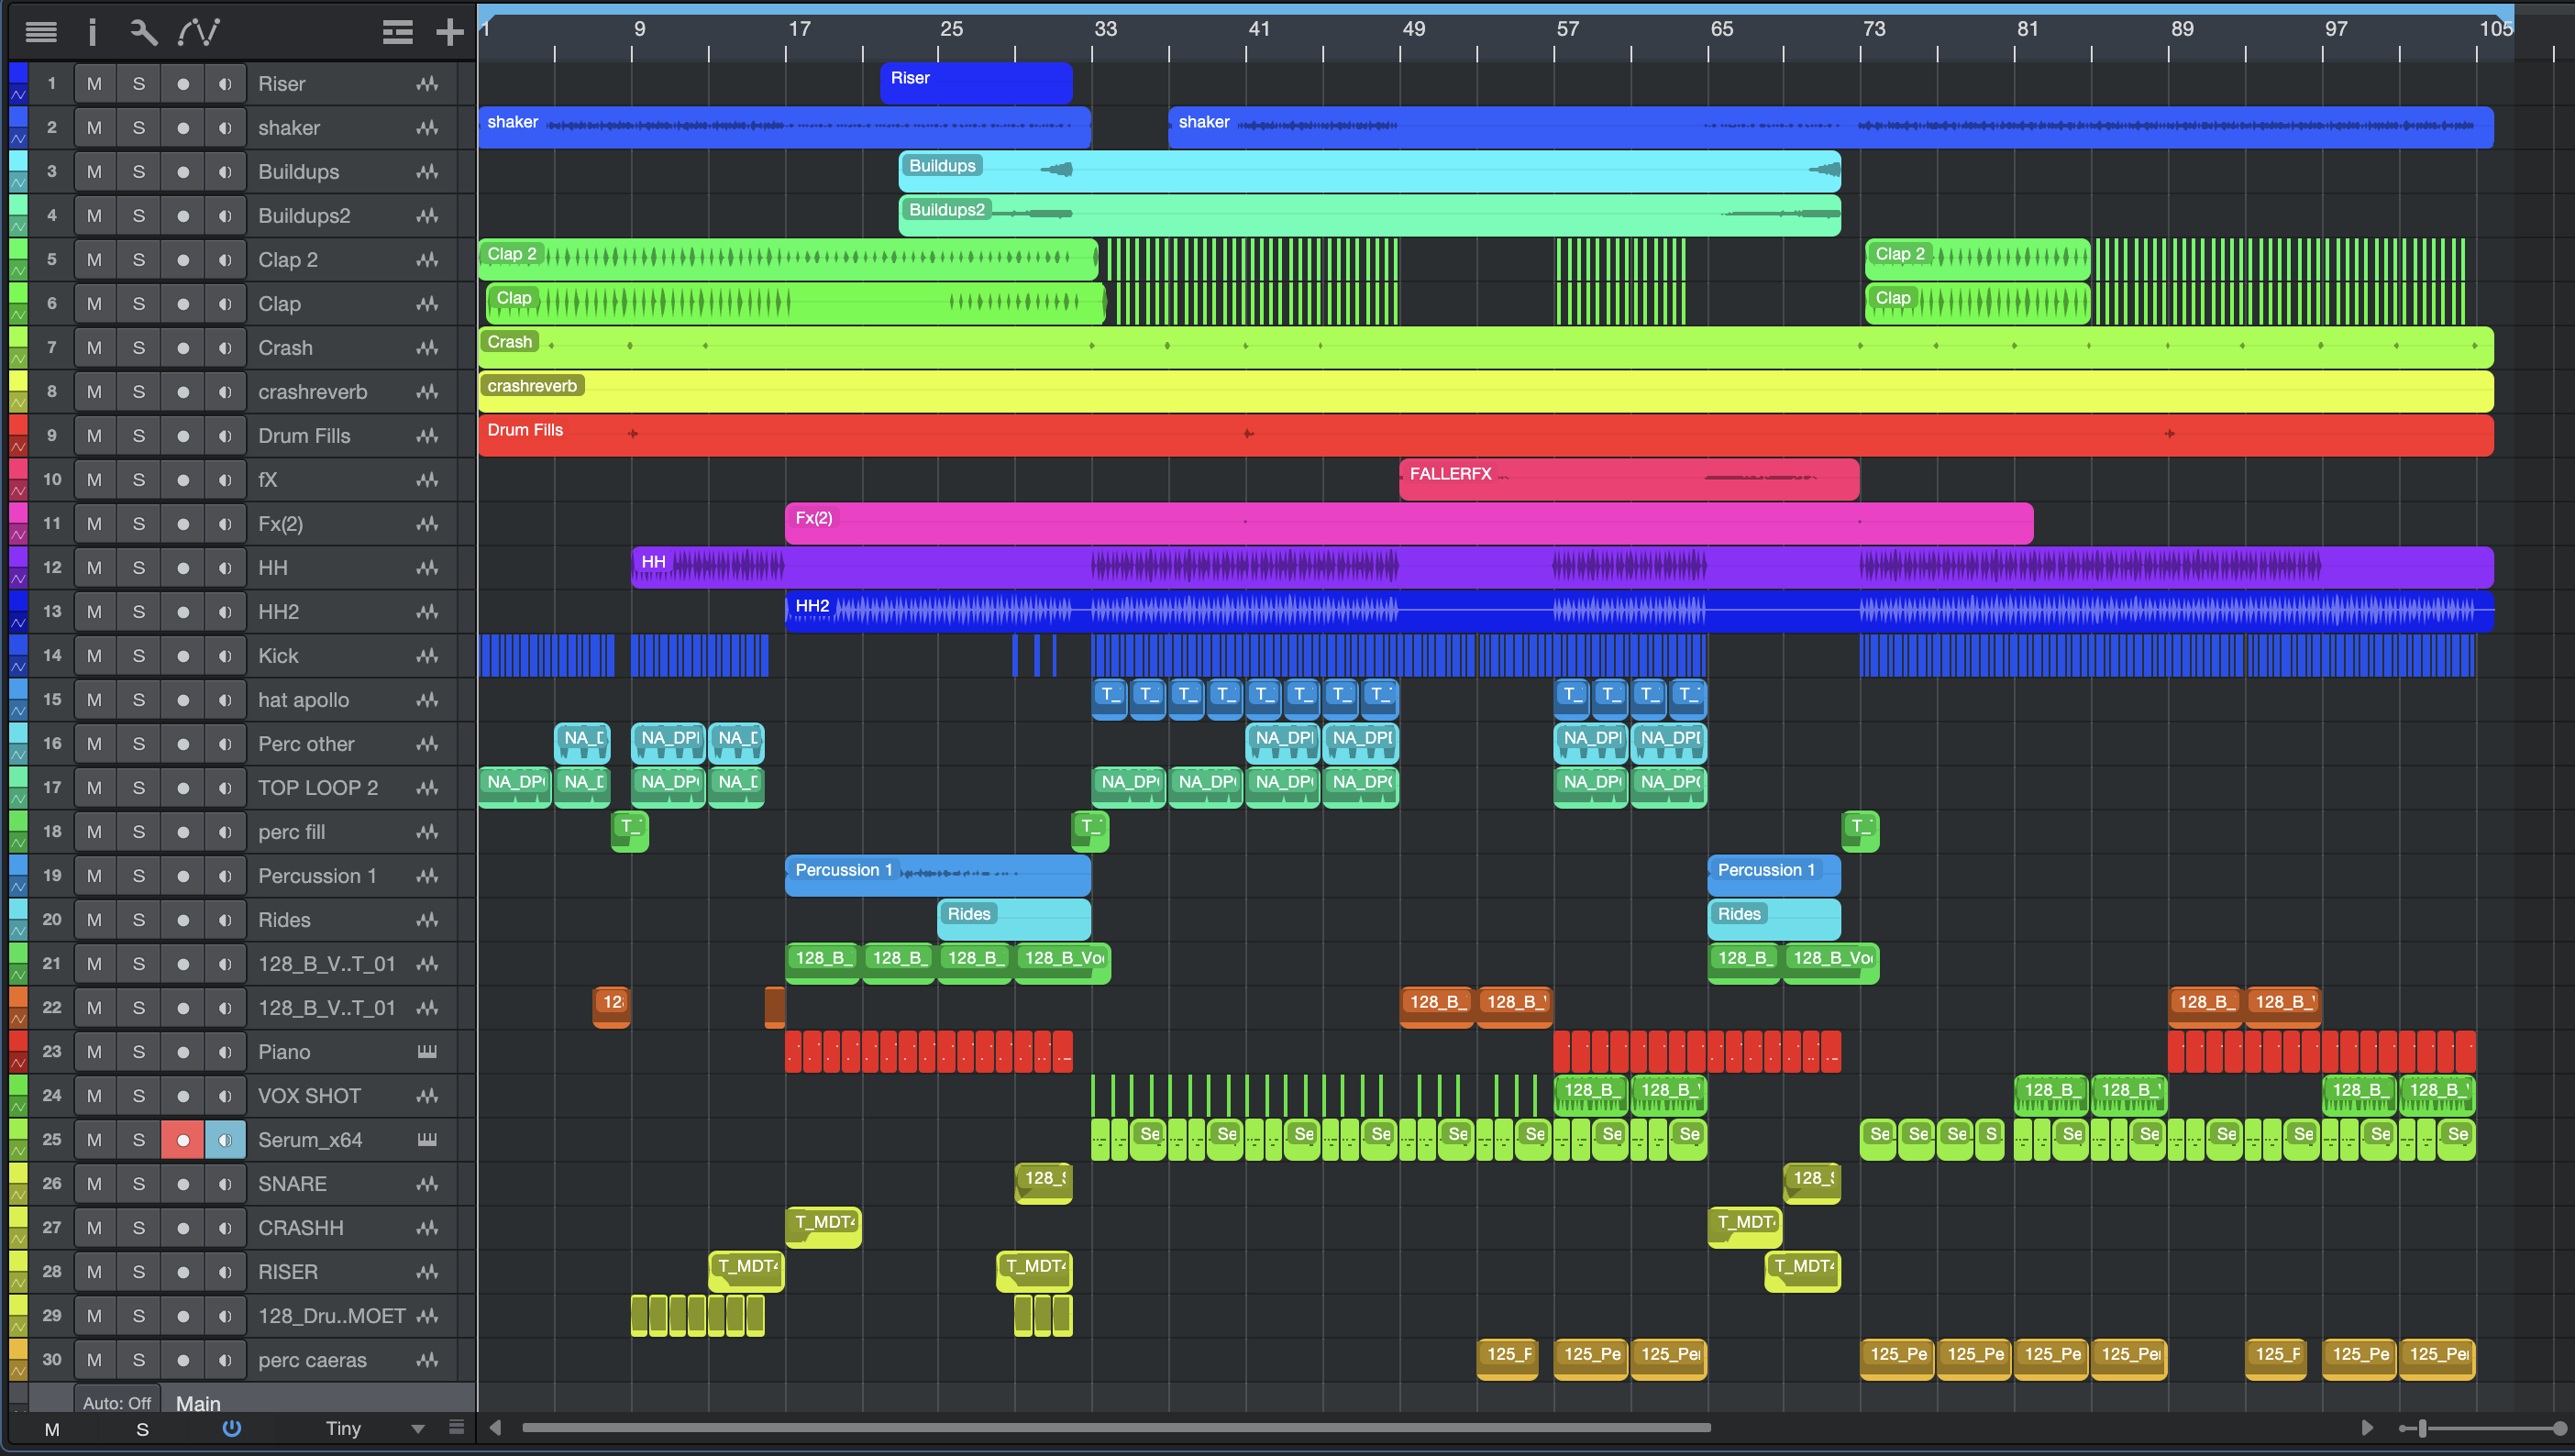Select the TOP LOOP 2 track name

click(x=318, y=788)
